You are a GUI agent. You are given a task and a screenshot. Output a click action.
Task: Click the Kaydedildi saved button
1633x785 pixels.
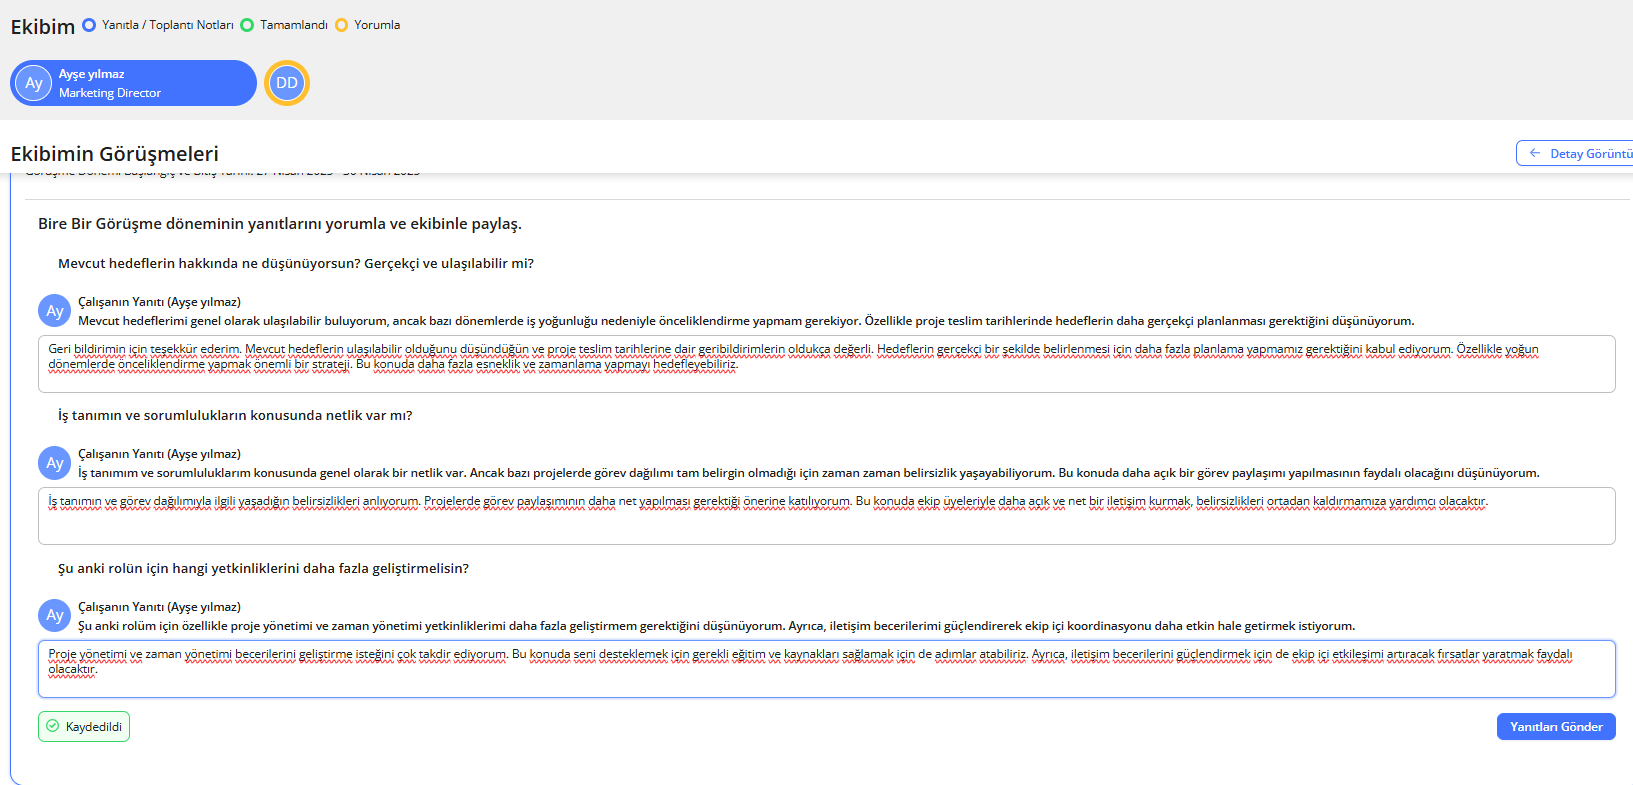tap(84, 726)
